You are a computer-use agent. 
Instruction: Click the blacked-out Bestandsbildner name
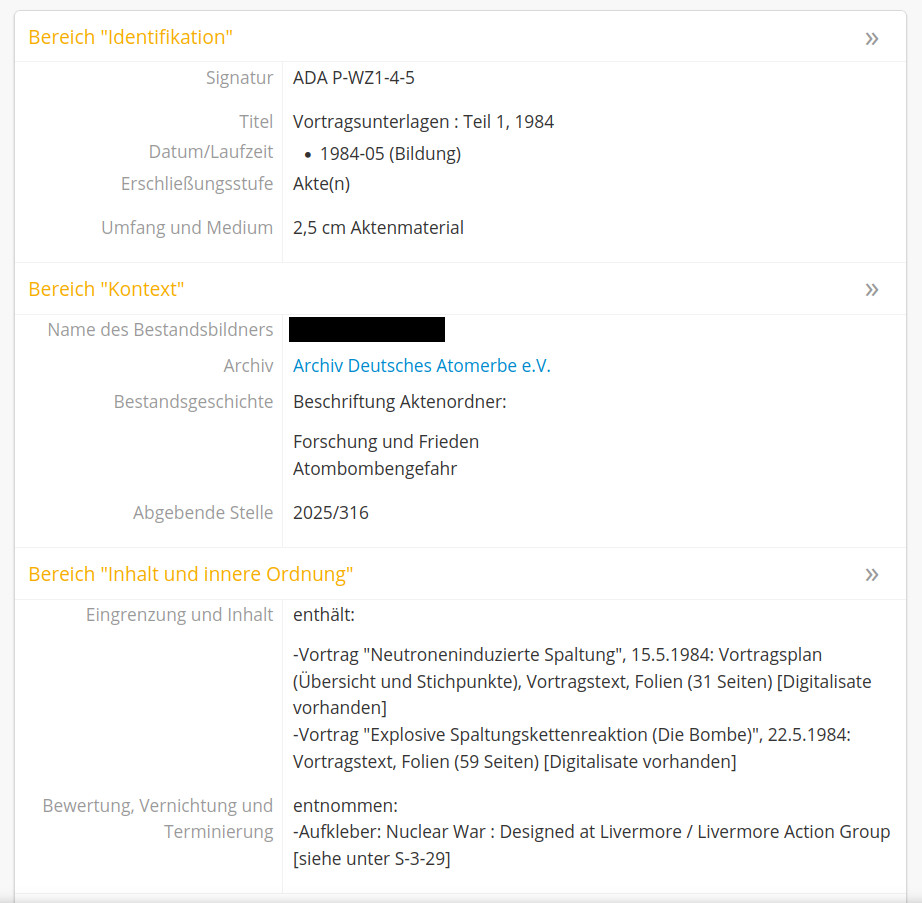point(366,330)
